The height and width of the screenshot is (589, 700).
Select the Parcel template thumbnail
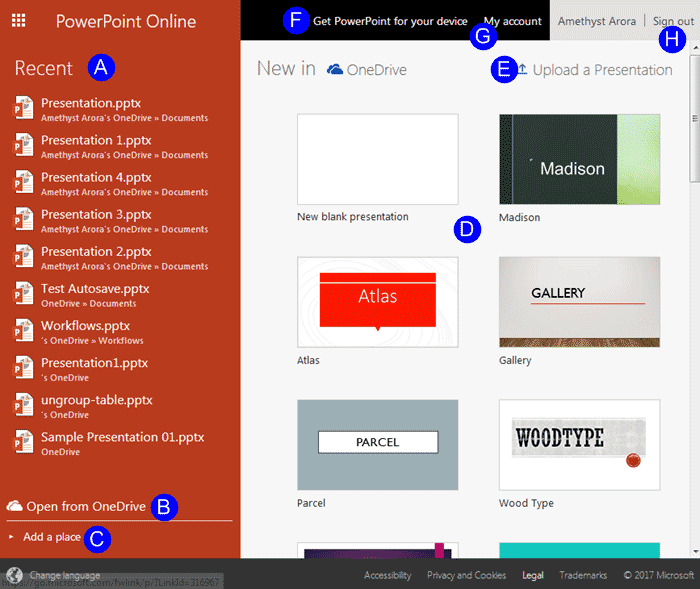click(x=378, y=445)
